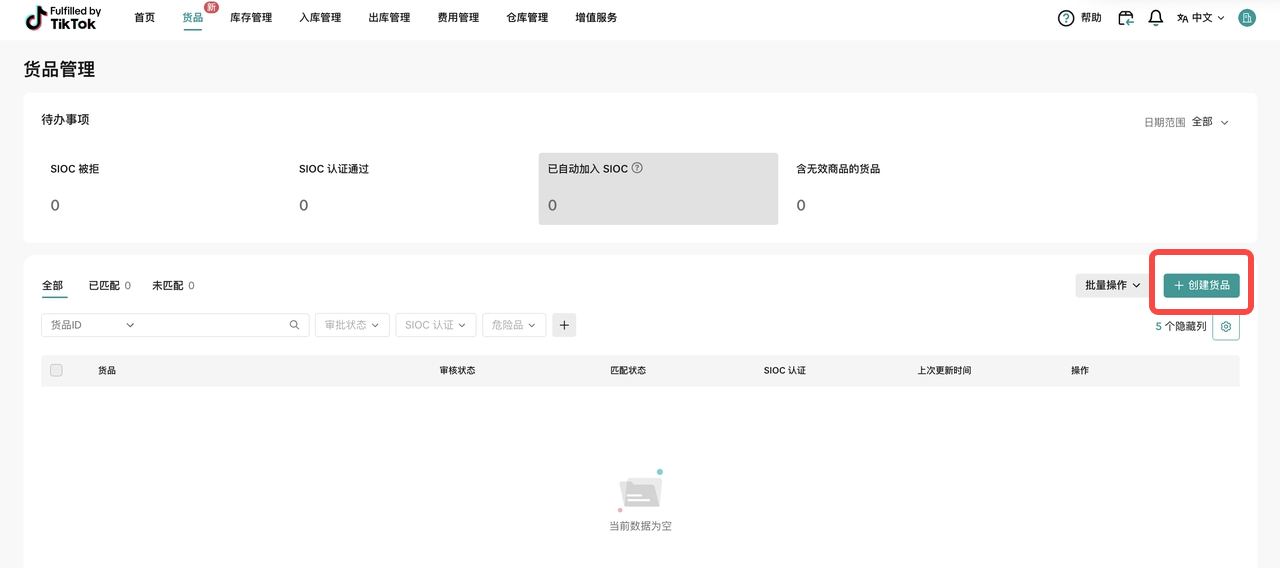Click the Fulfilled by TikTok logo

[63, 18]
